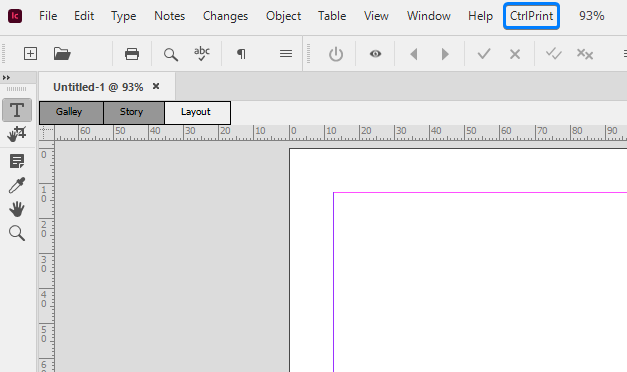Select the Position tool
Screen dimensions: 627x372
pos(17,134)
